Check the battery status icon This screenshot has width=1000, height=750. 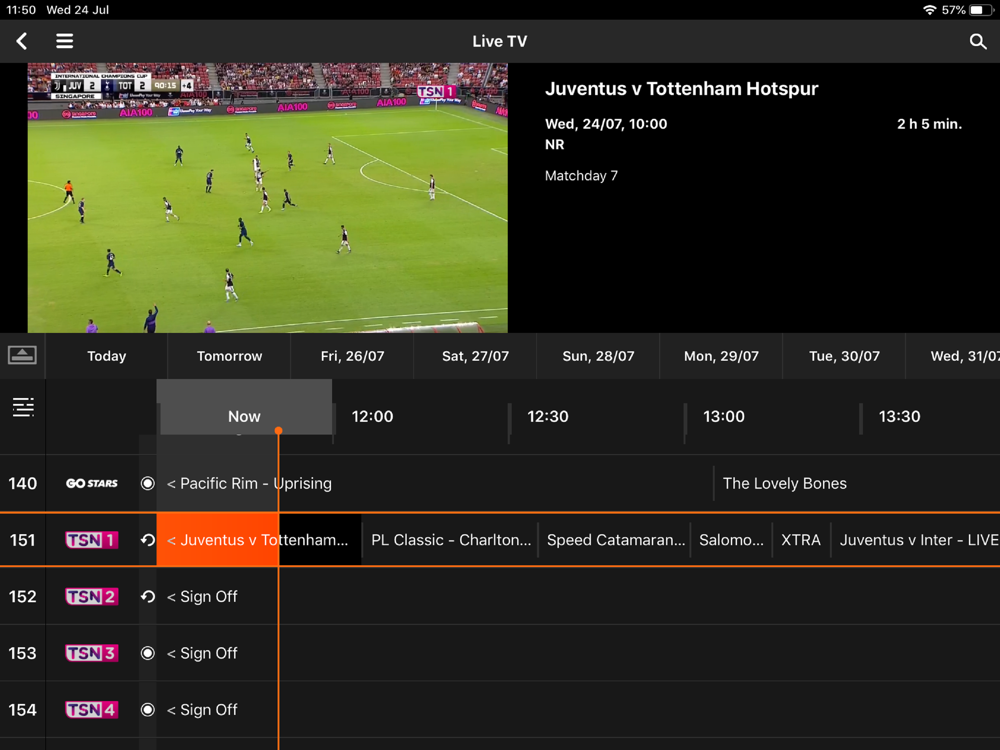click(x=981, y=10)
